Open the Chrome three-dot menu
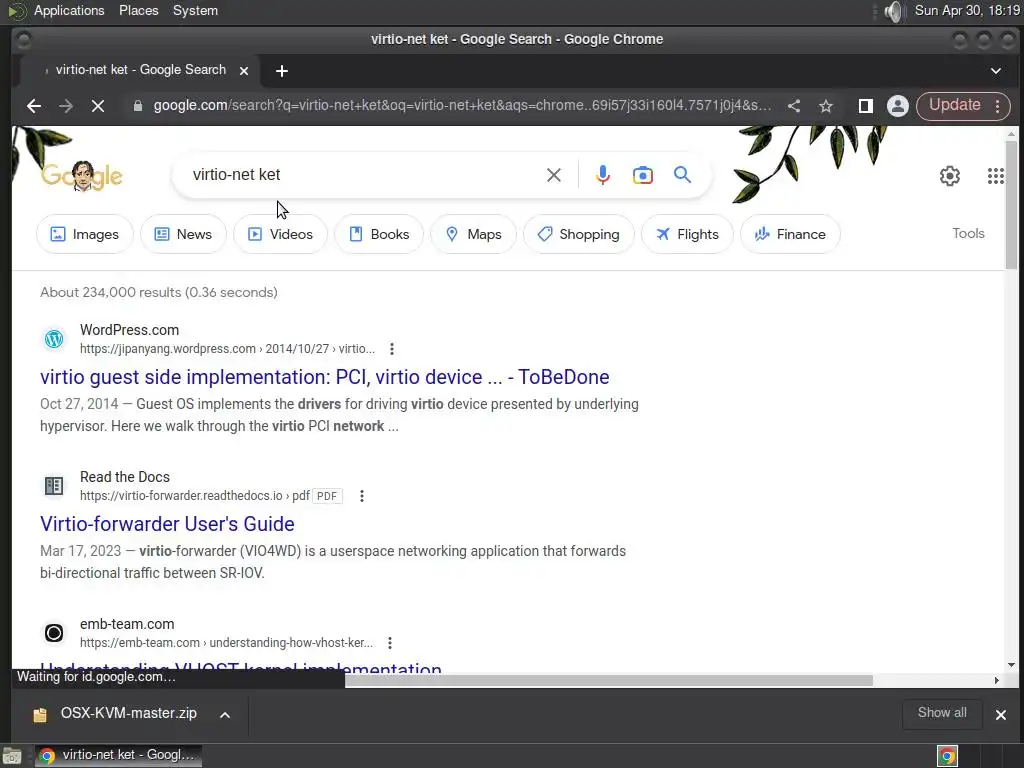 [x=997, y=106]
